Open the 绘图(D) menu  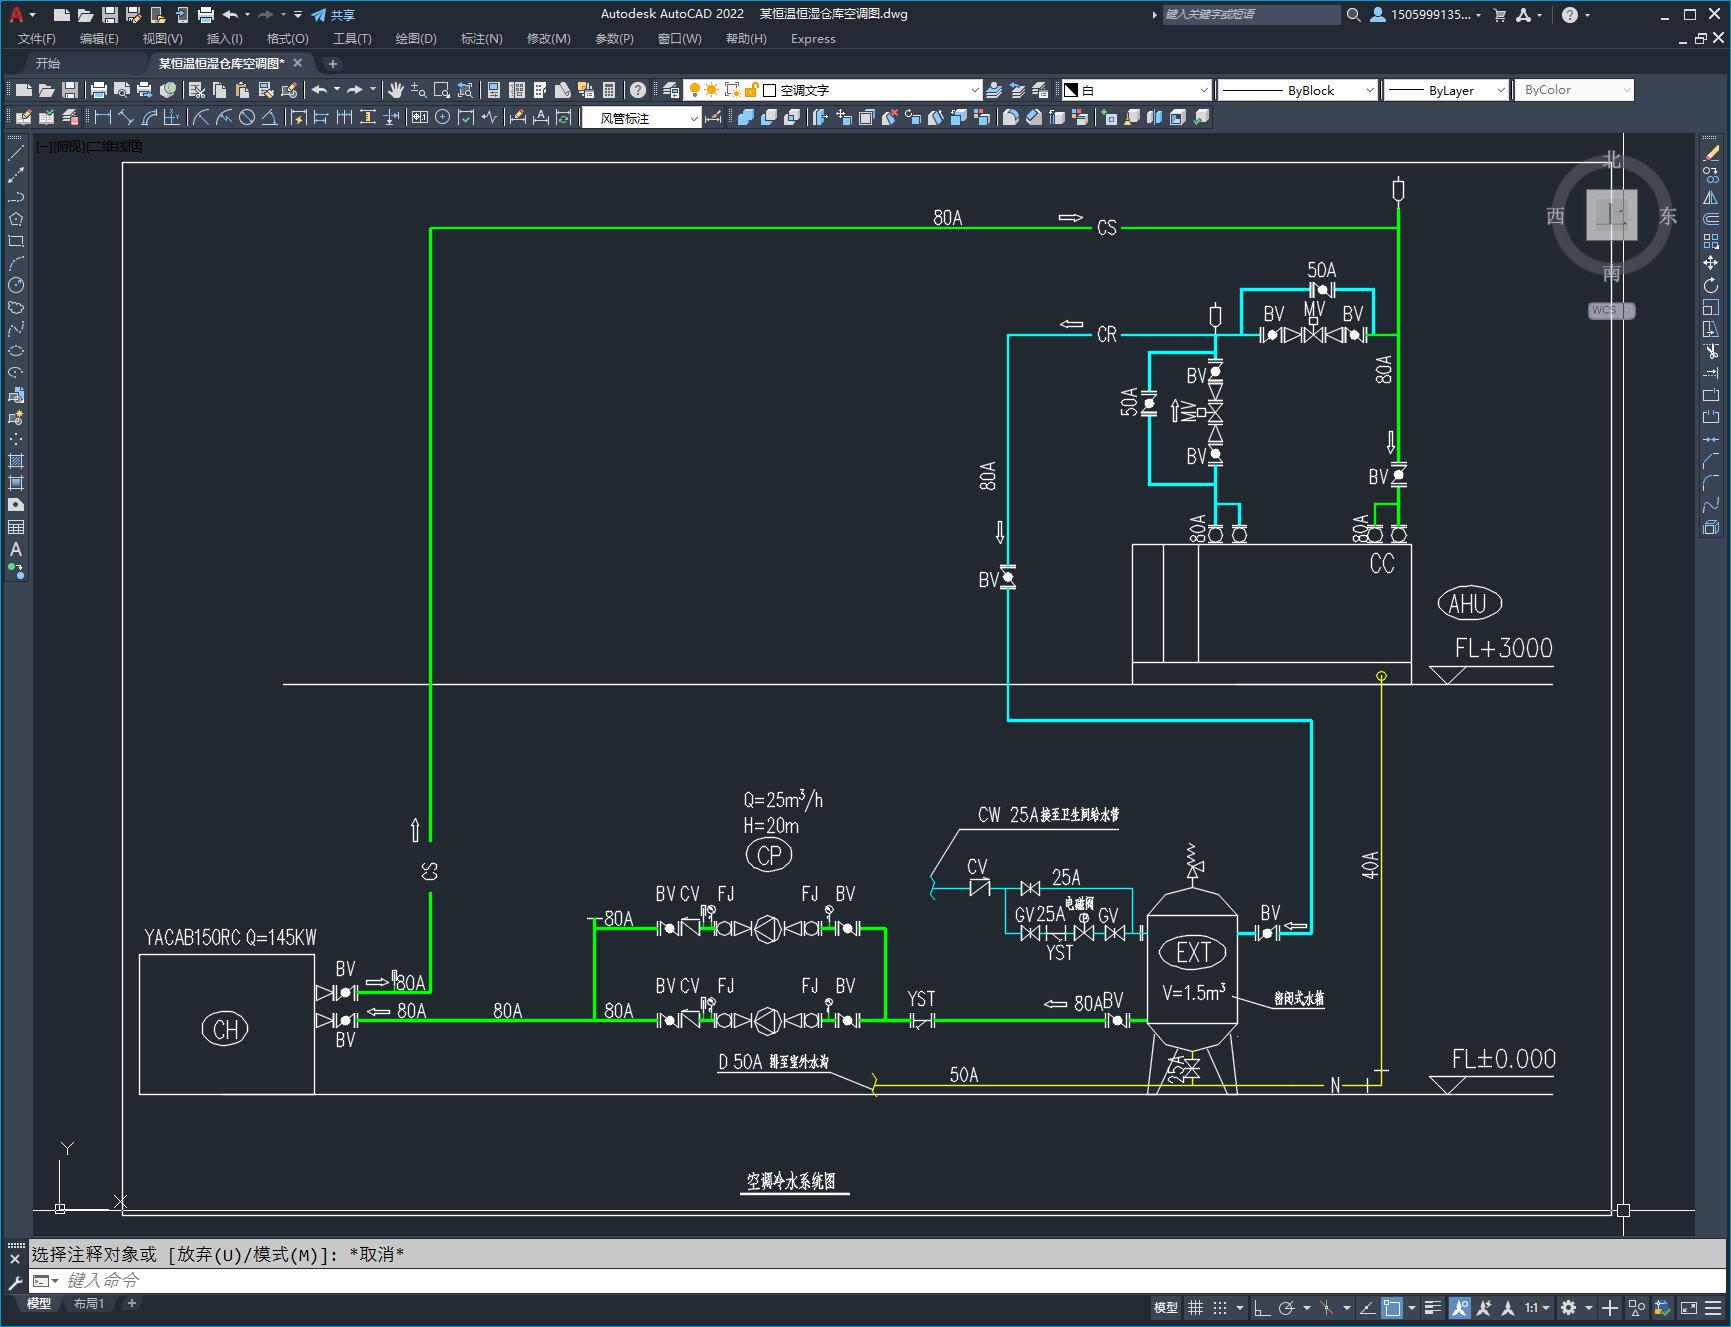click(416, 39)
